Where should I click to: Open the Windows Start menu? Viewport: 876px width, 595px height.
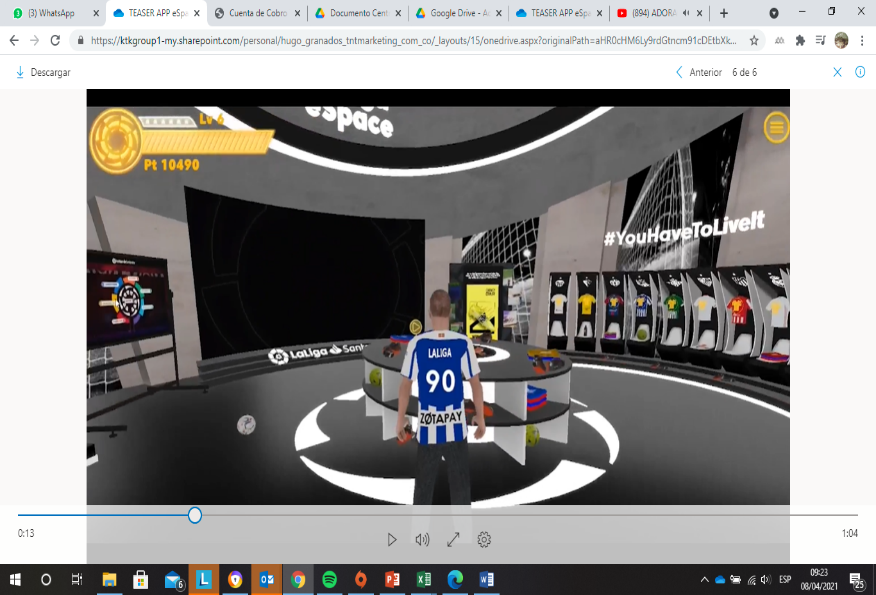coord(15,579)
